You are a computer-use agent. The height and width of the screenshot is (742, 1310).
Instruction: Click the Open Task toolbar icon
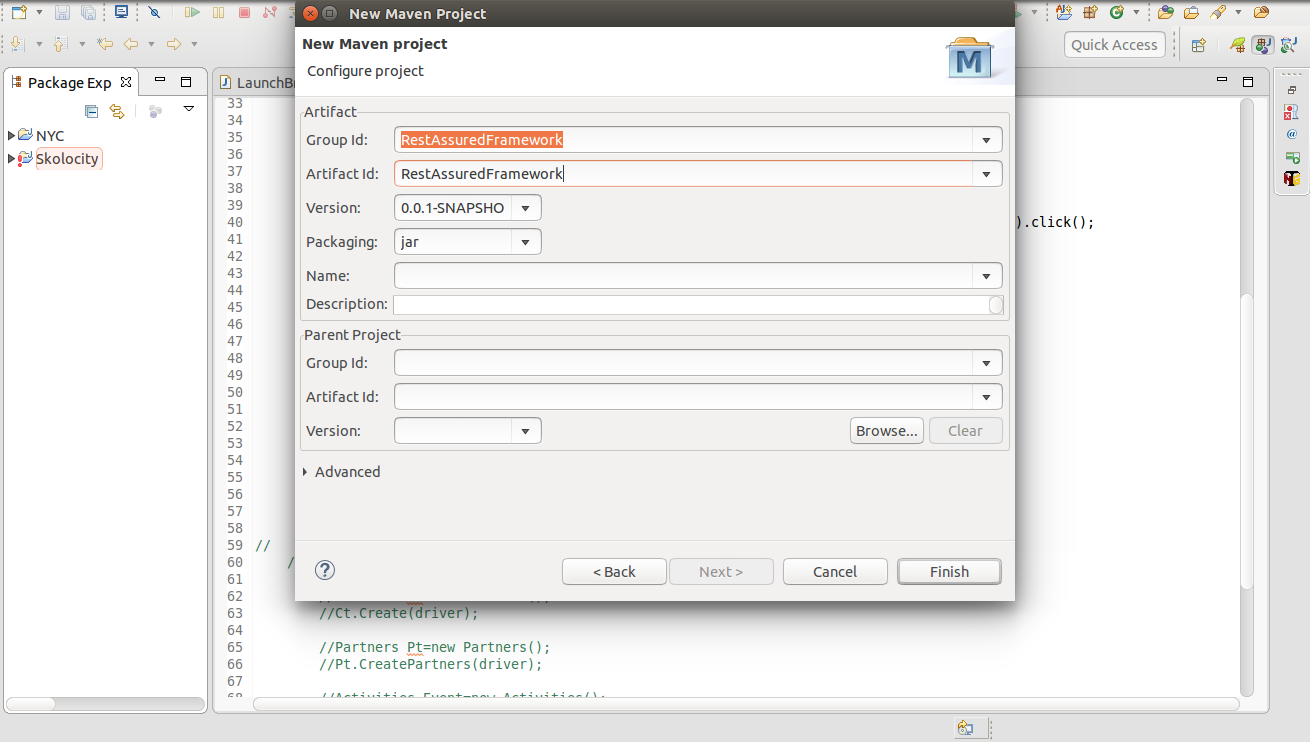coord(1191,13)
